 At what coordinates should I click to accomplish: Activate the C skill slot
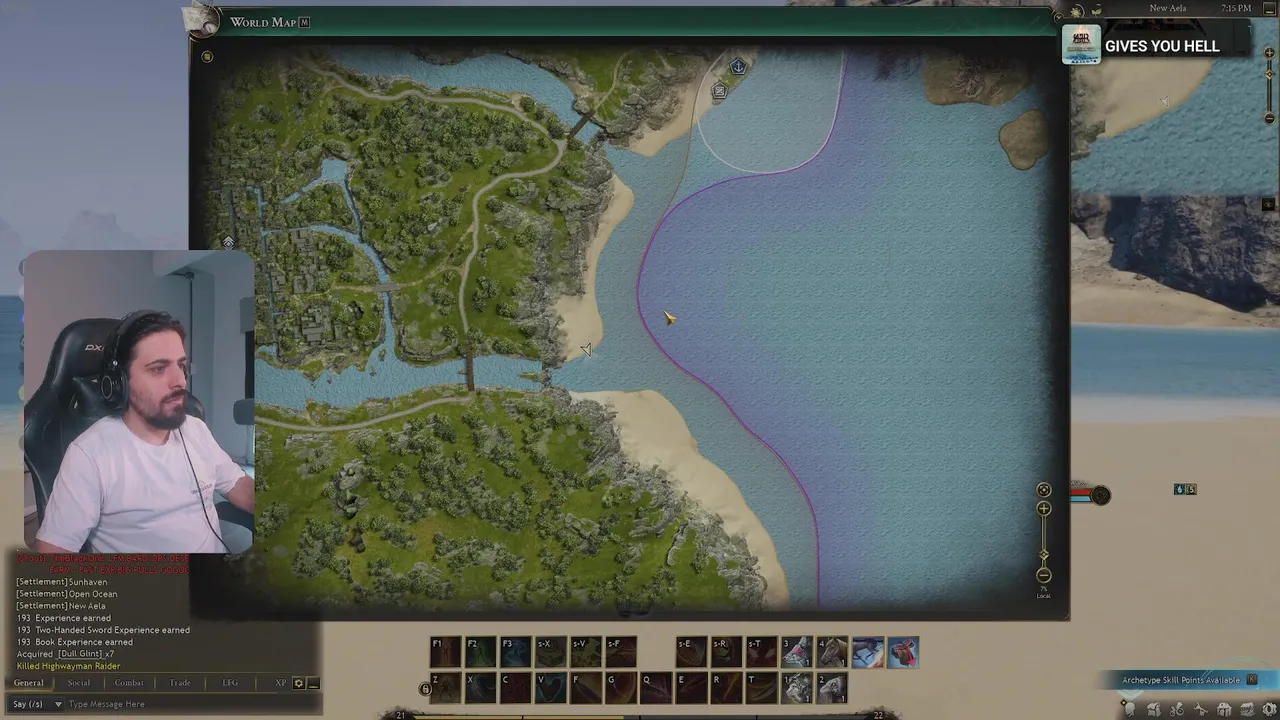515,687
